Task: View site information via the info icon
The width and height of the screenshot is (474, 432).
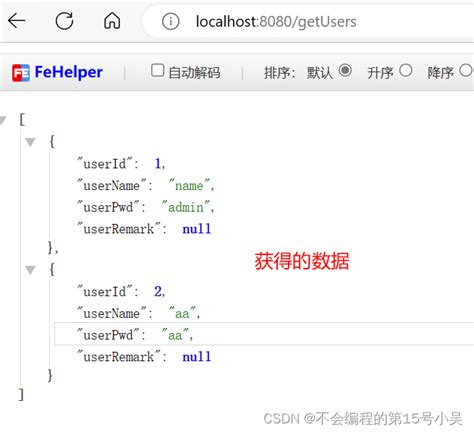Action: pyautogui.click(x=171, y=22)
